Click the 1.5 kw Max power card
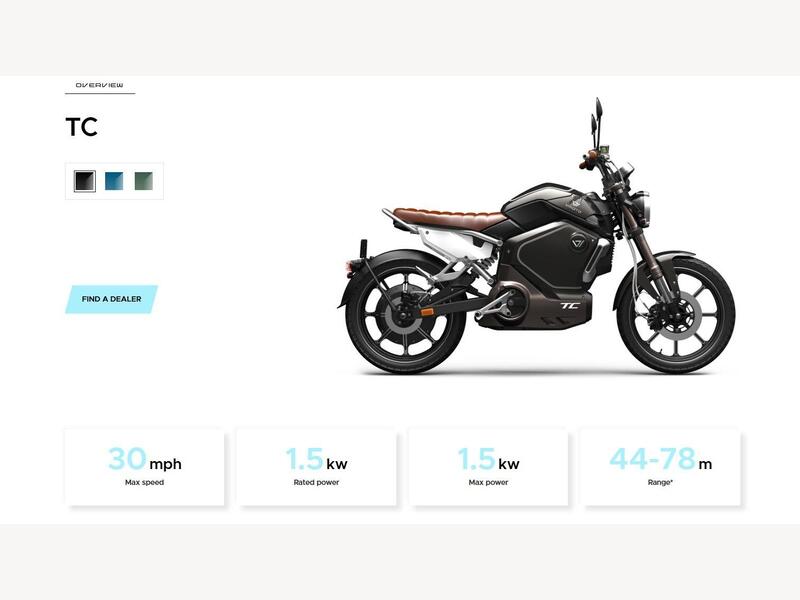The height and width of the screenshot is (600, 800). pos(488,467)
